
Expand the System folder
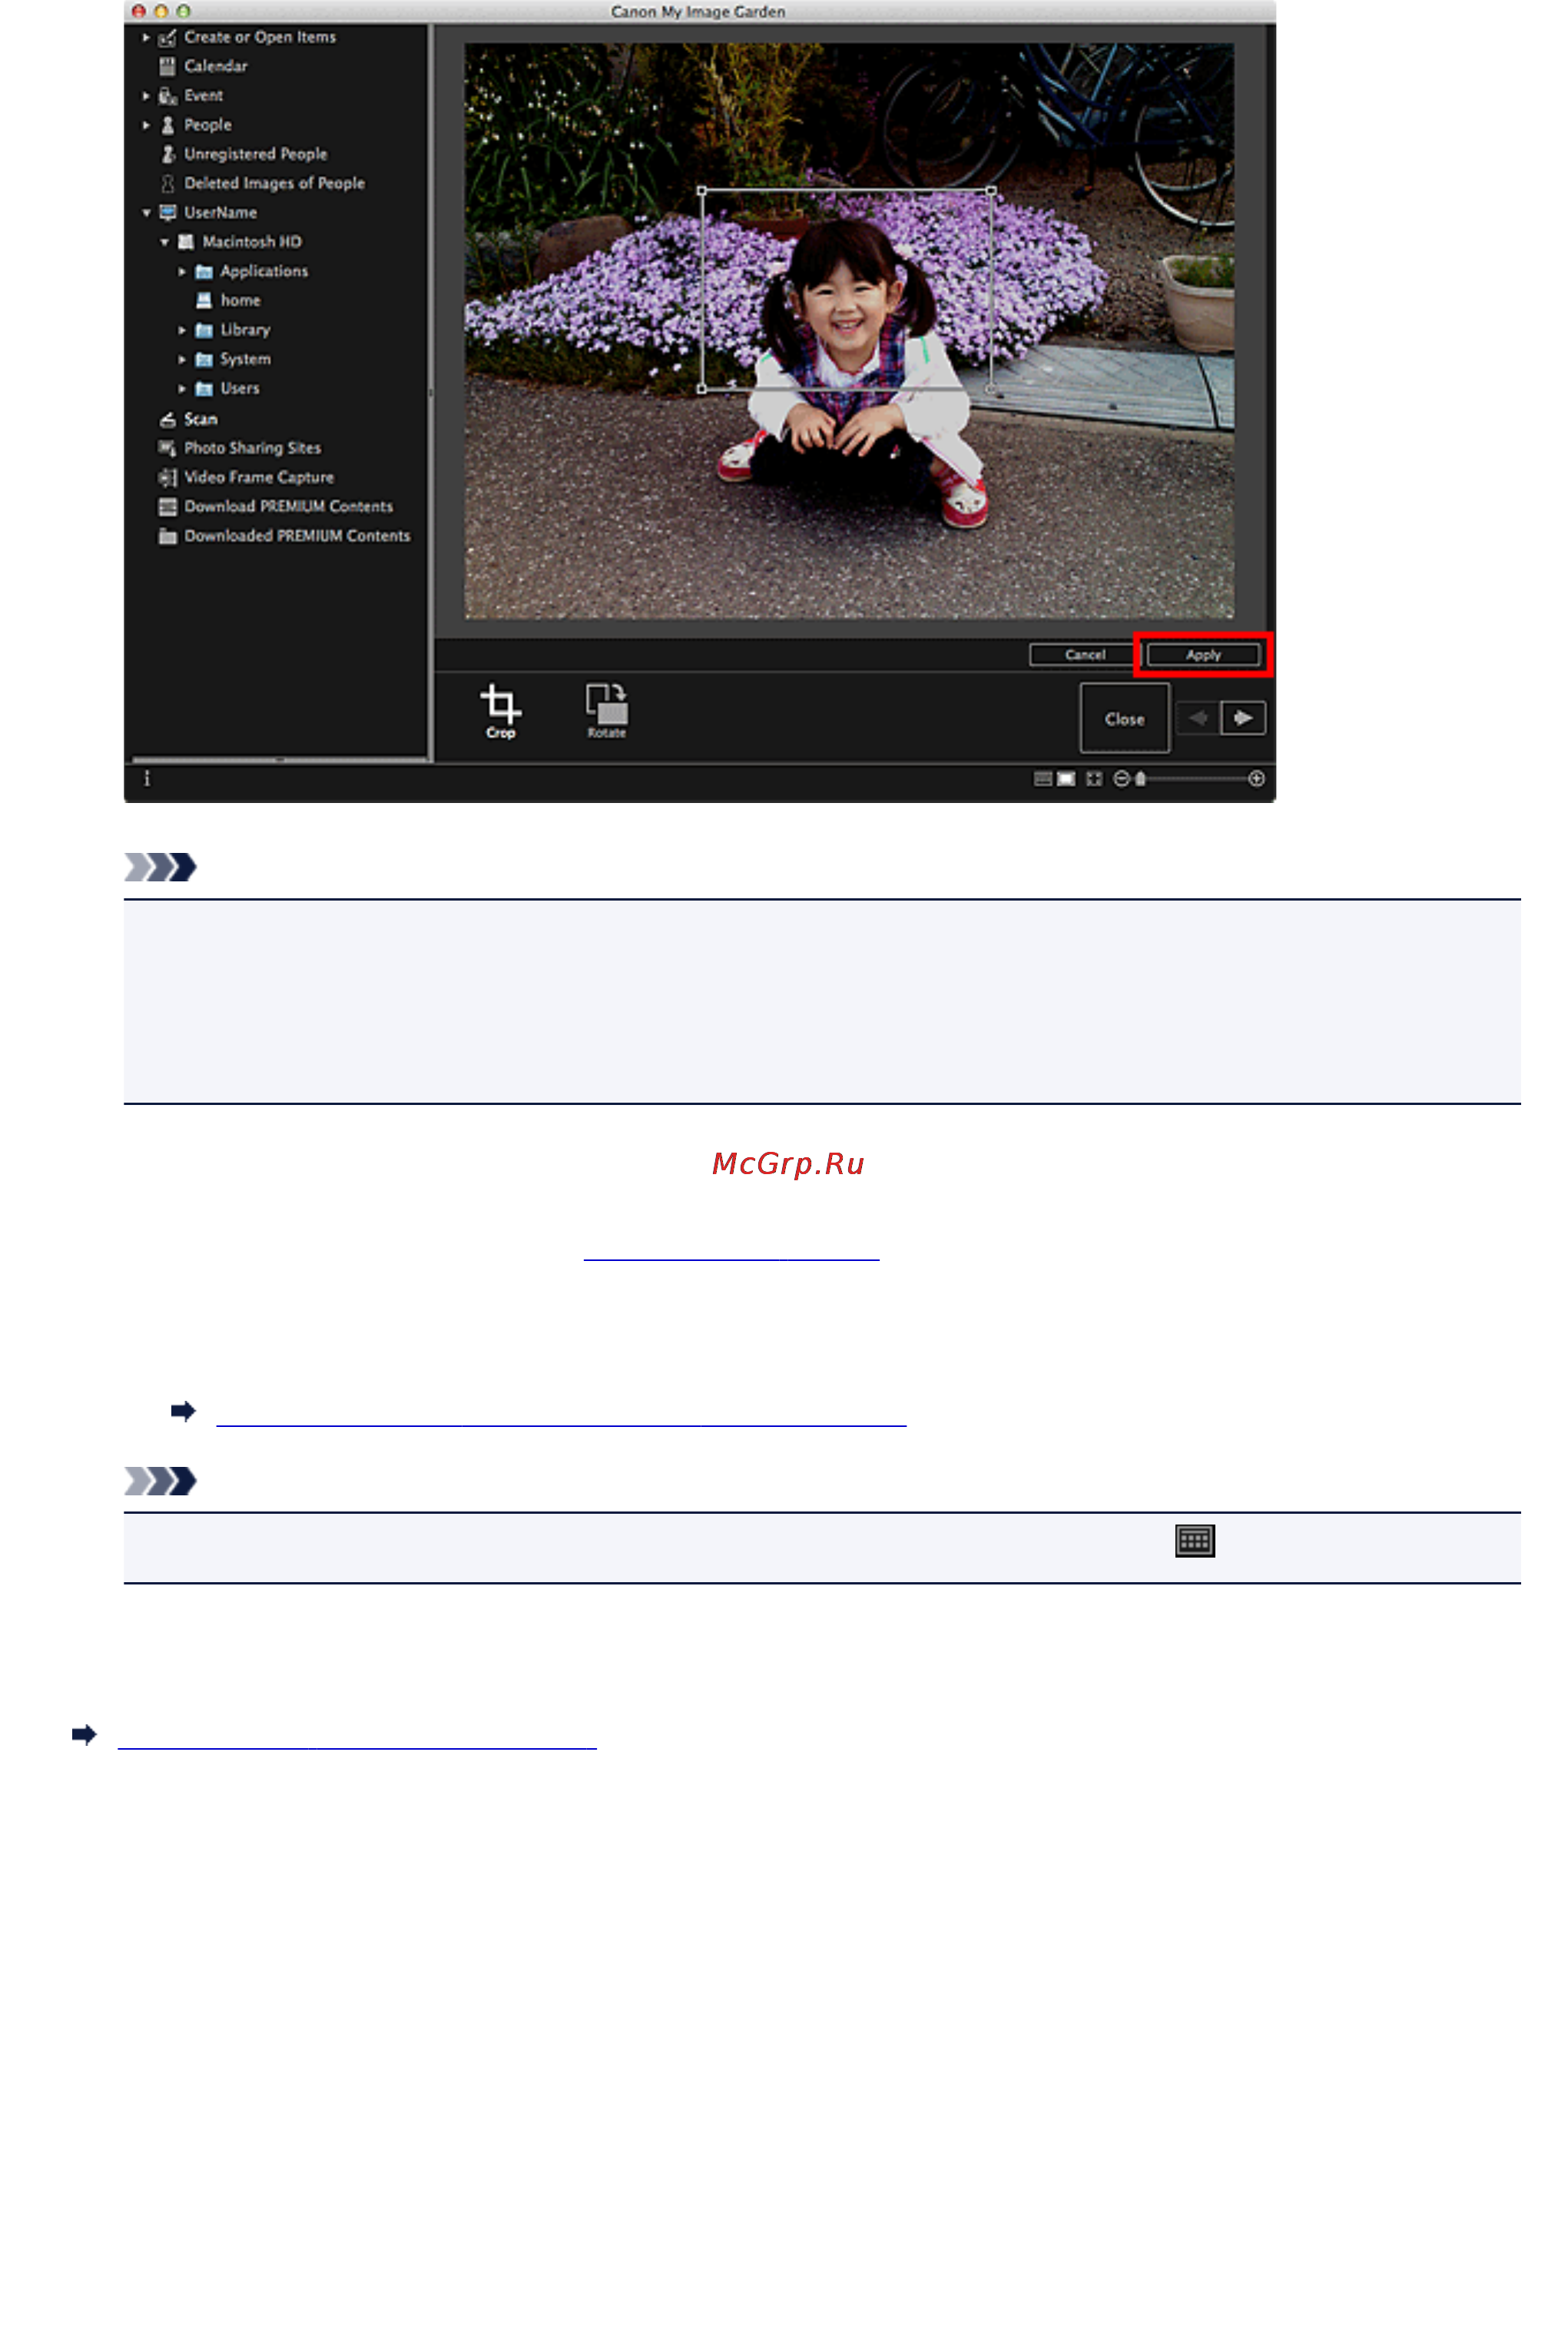[182, 359]
